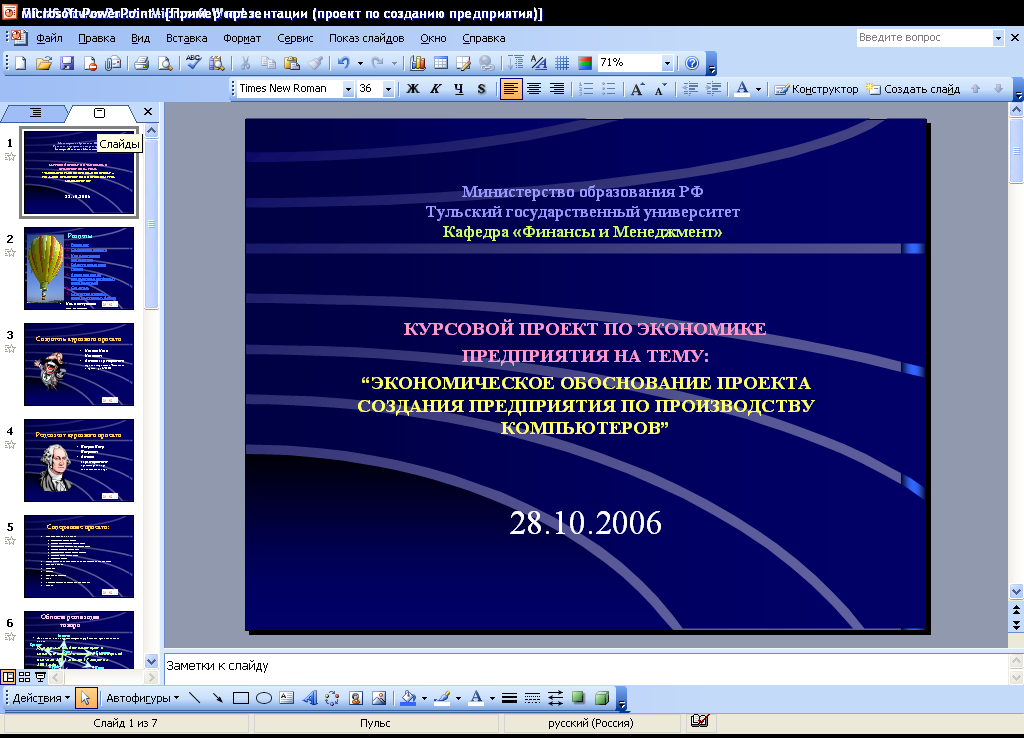Run the ABC spelling check
The width and height of the screenshot is (1024, 738).
click(x=193, y=63)
